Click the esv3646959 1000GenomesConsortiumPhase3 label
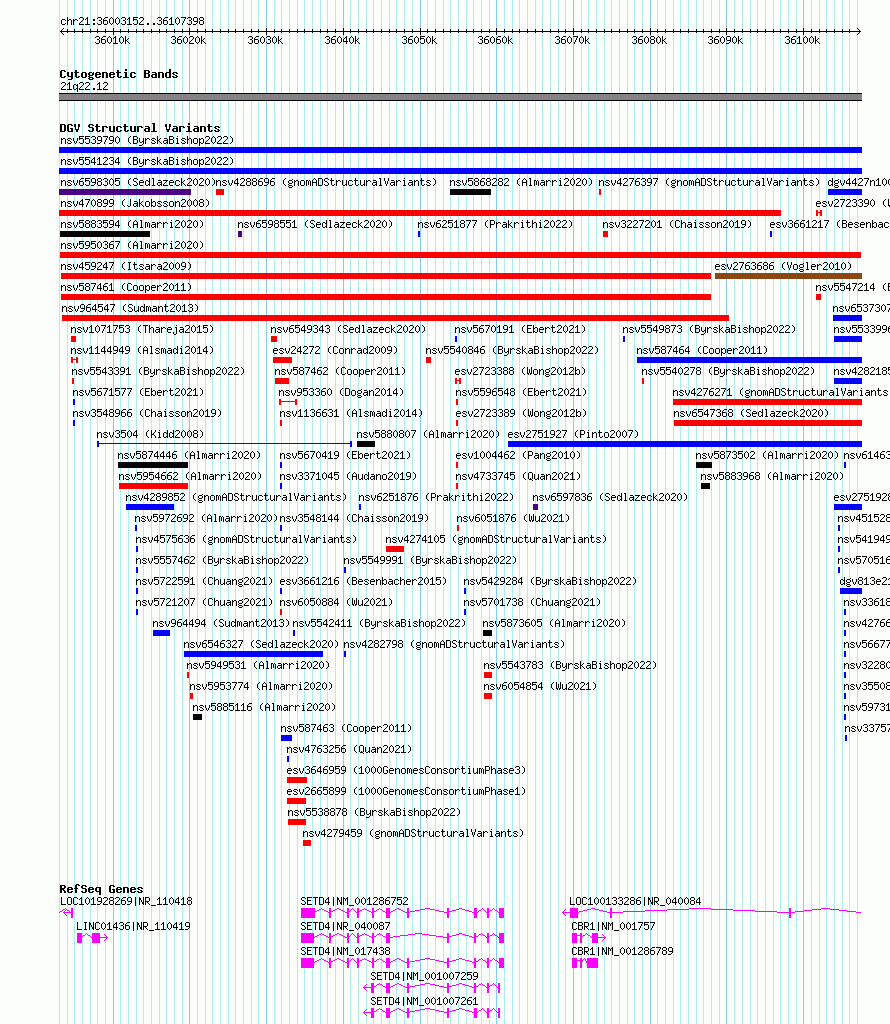The height and width of the screenshot is (1024, 890). click(406, 771)
